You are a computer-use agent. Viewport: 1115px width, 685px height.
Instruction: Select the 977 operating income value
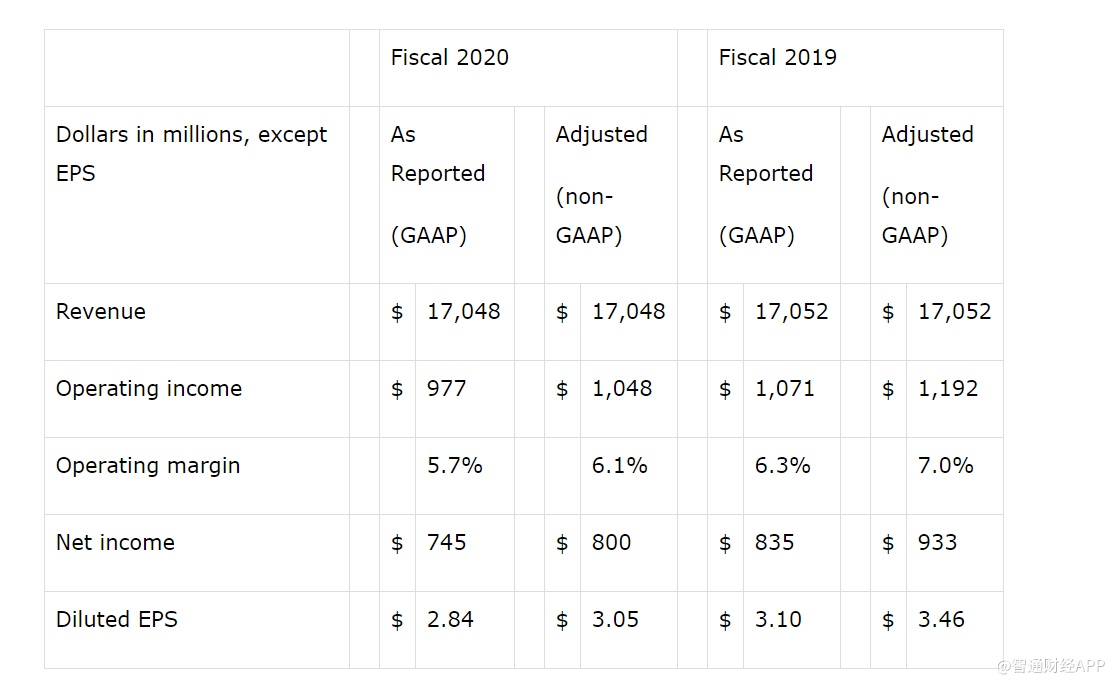click(447, 389)
